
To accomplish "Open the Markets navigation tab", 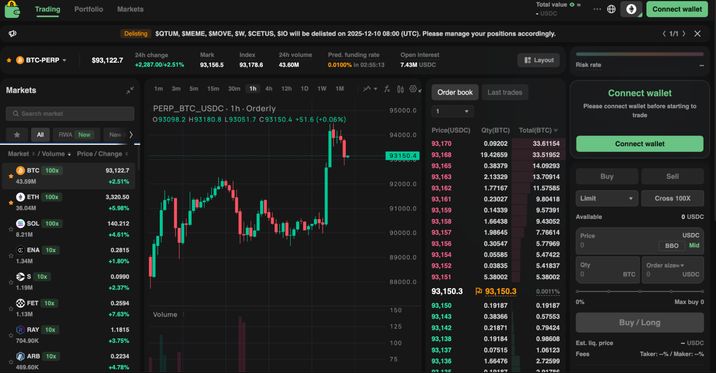I will (130, 9).
